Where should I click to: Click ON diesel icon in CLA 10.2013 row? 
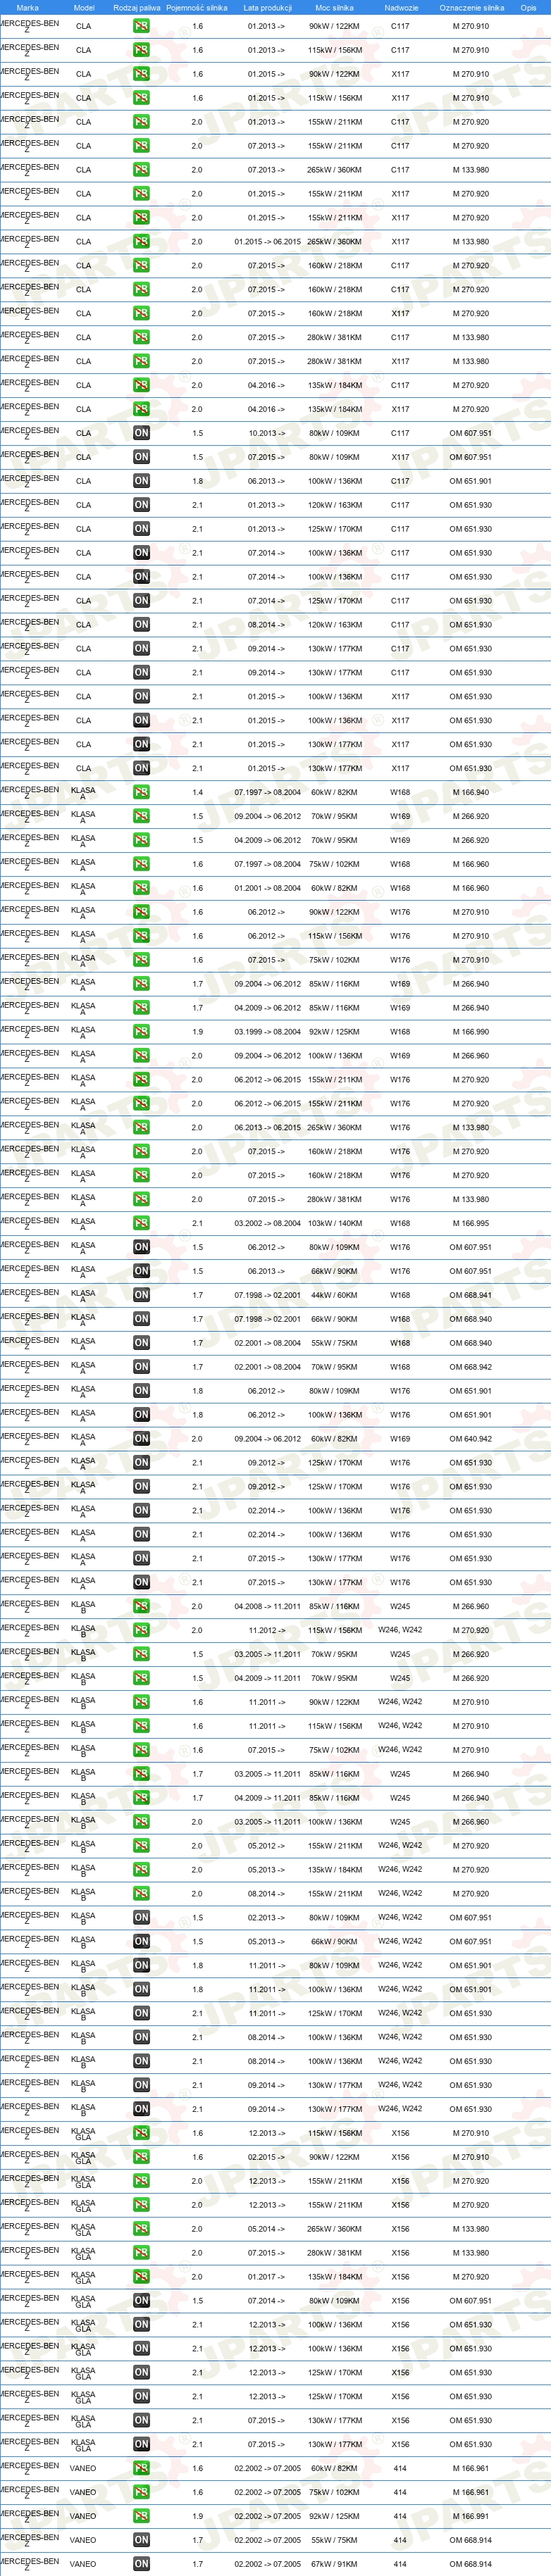[x=141, y=433]
